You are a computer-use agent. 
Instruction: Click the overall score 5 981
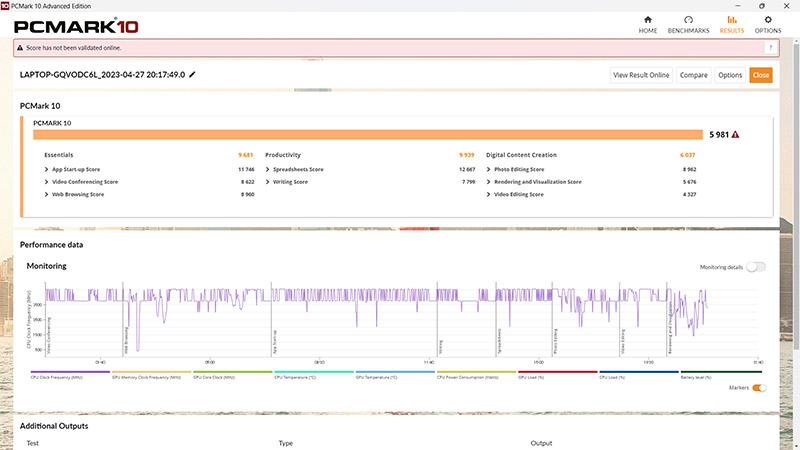(719, 135)
